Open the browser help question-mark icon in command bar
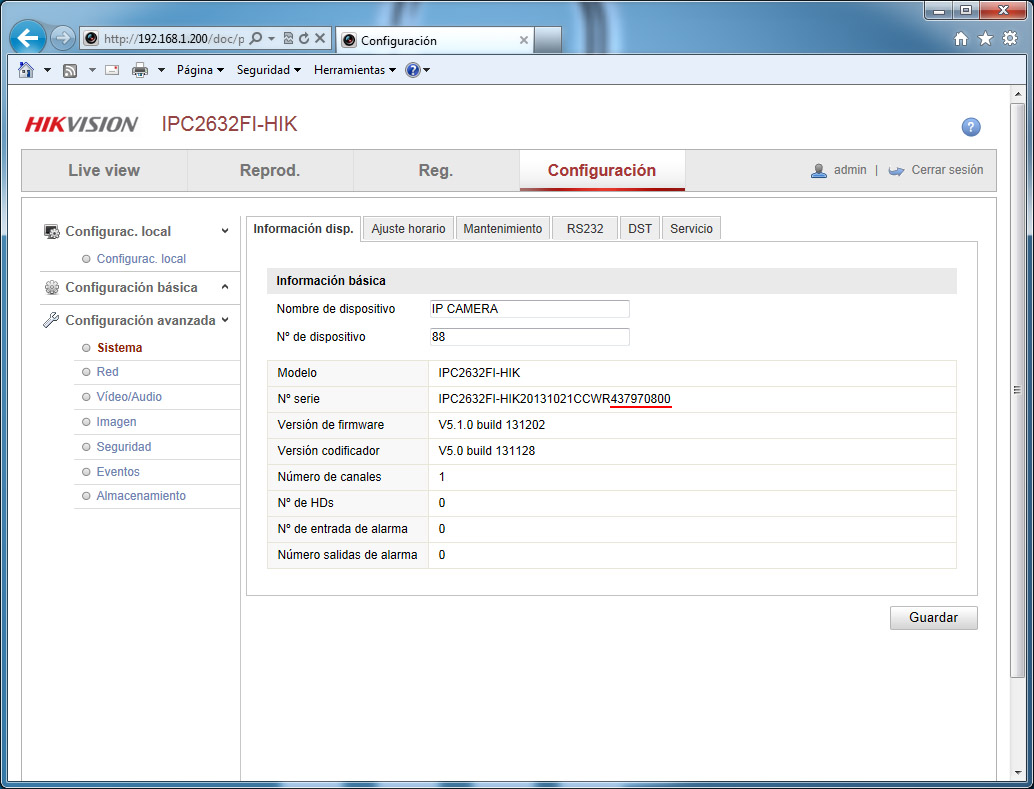Viewport: 1034px width, 789px height. pyautogui.click(x=413, y=70)
